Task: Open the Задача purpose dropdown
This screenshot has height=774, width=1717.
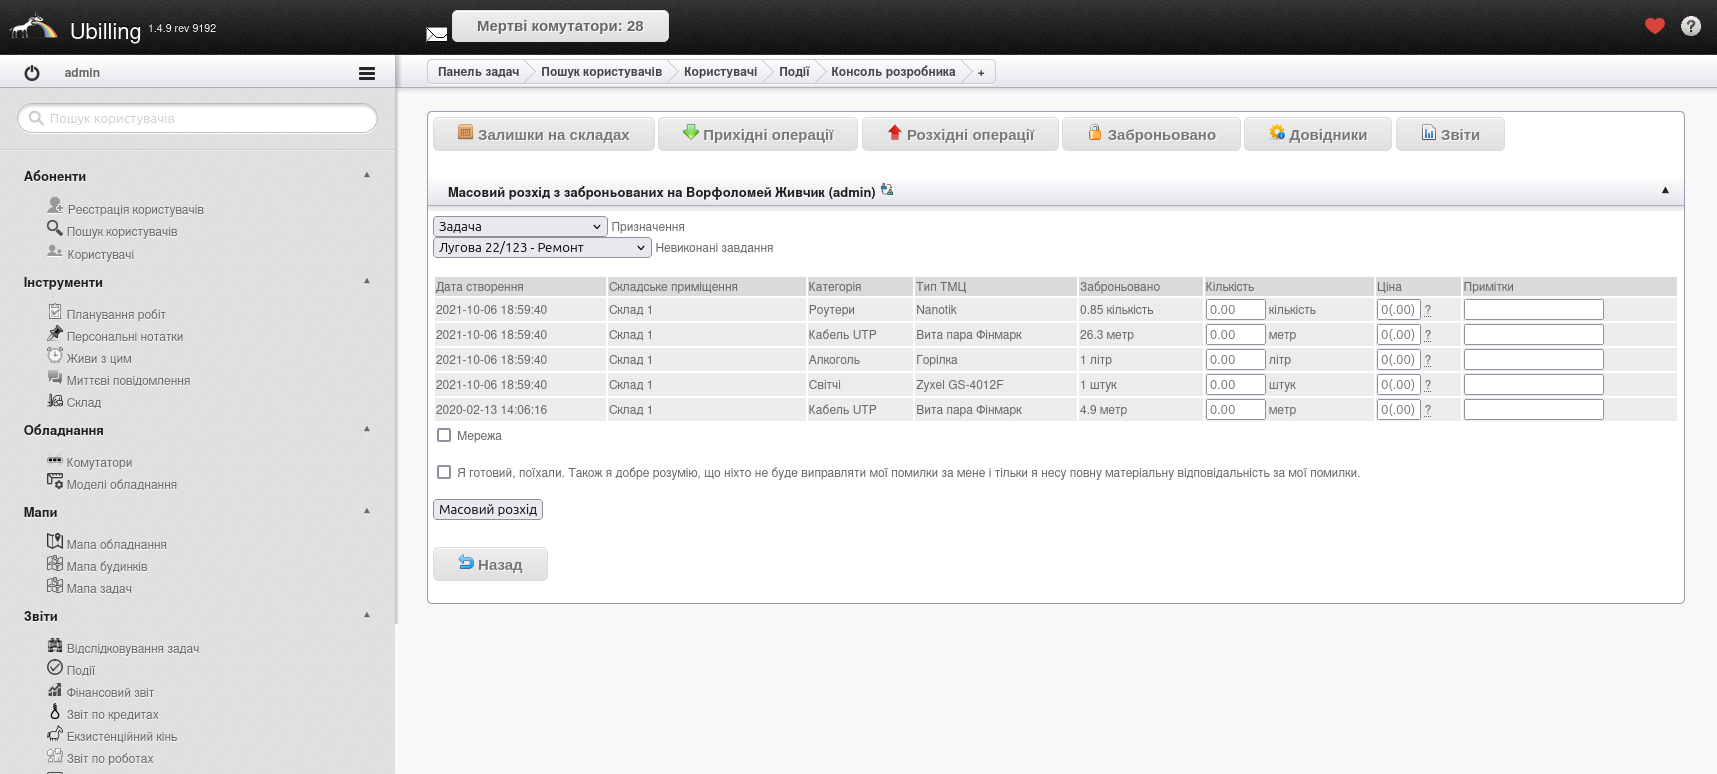Action: [519, 227]
